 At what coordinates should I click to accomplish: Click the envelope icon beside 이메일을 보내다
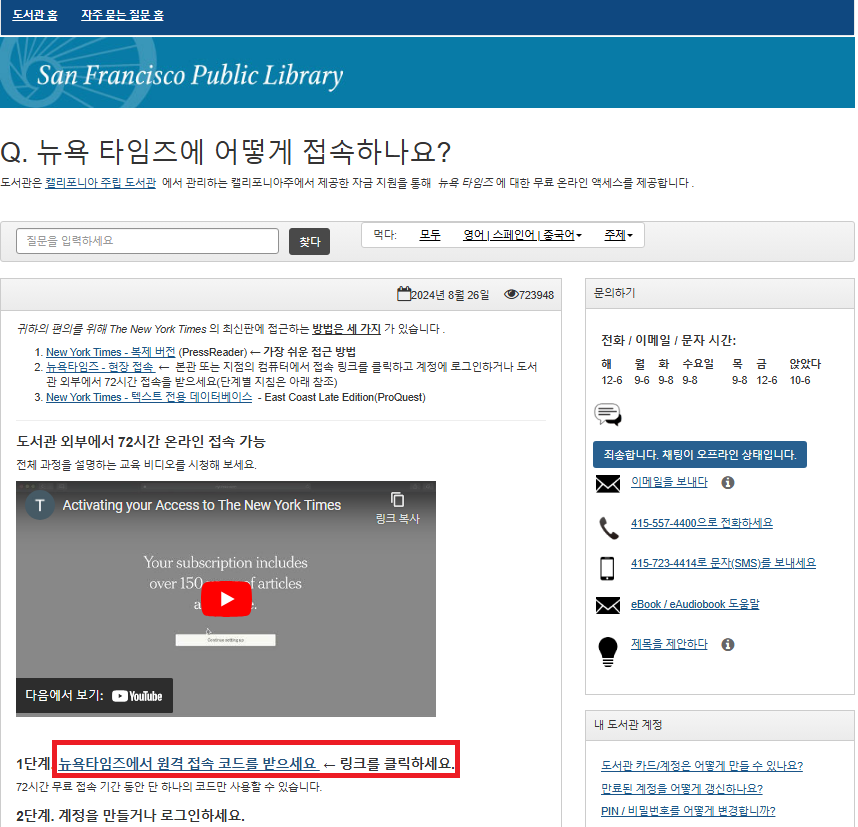pyautogui.click(x=607, y=484)
